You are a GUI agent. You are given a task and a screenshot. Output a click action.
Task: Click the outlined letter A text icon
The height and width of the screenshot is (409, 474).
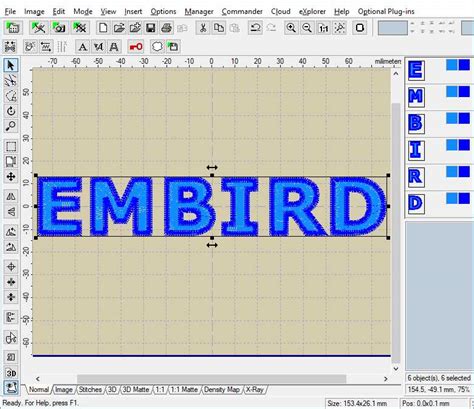(x=114, y=47)
